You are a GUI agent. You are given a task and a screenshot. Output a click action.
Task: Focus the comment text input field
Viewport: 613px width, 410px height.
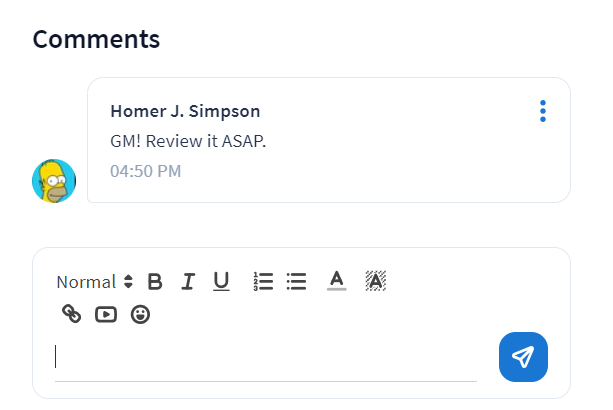click(265, 358)
